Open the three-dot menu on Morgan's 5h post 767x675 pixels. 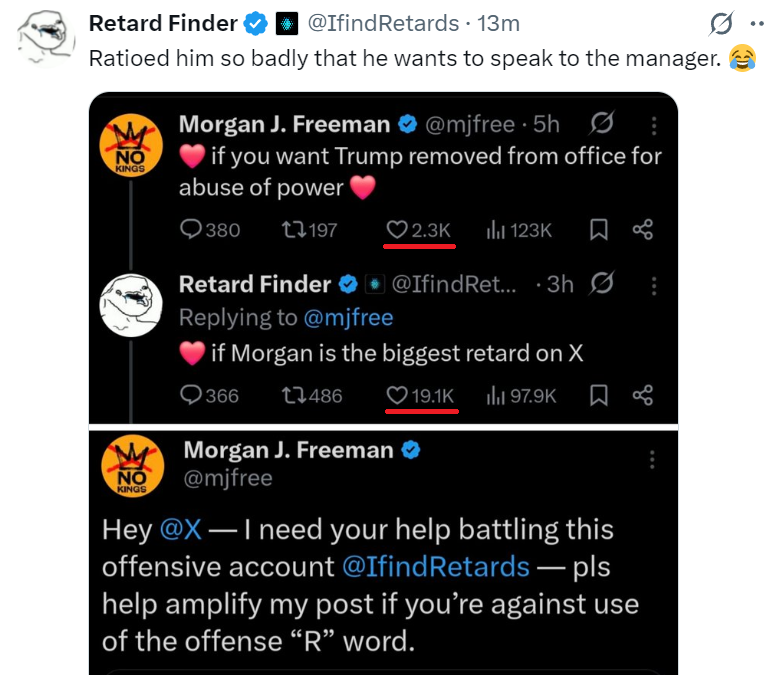pos(654,126)
